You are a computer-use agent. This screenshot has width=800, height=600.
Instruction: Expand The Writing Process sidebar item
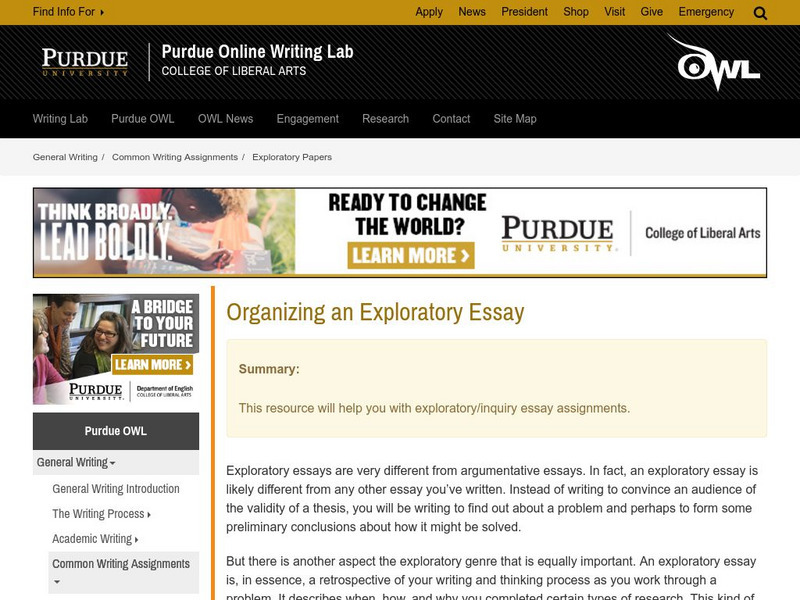coord(101,514)
